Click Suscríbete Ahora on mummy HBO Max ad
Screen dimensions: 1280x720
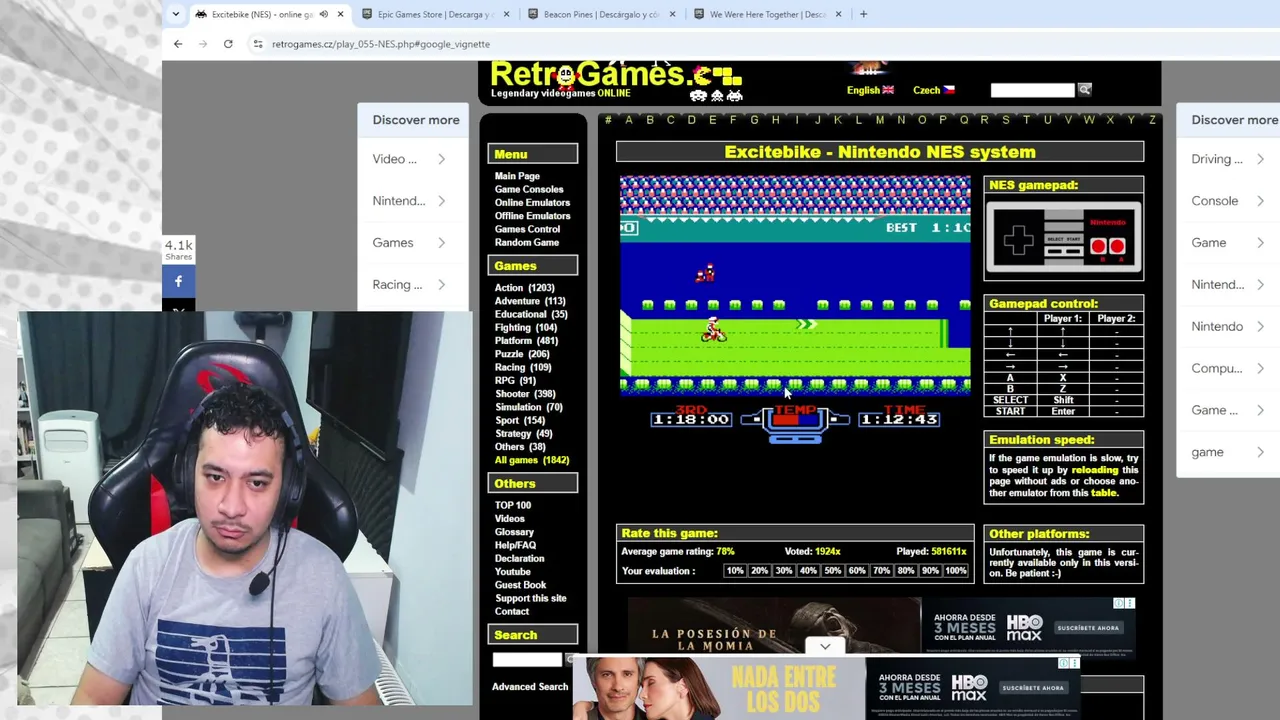pos(1088,628)
